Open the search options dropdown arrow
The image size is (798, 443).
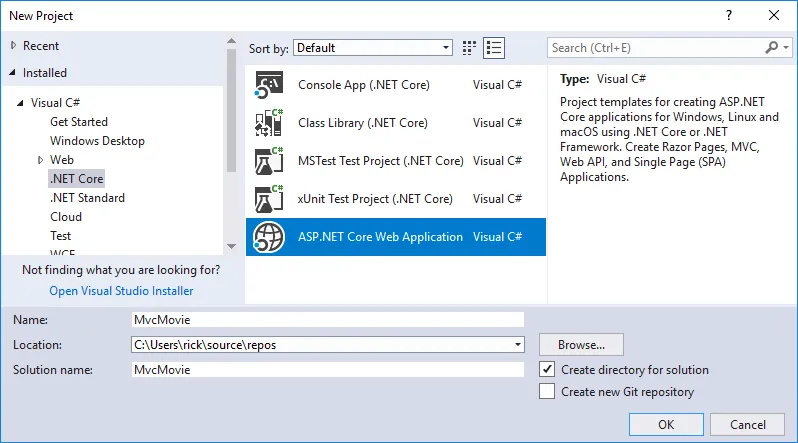click(x=786, y=47)
